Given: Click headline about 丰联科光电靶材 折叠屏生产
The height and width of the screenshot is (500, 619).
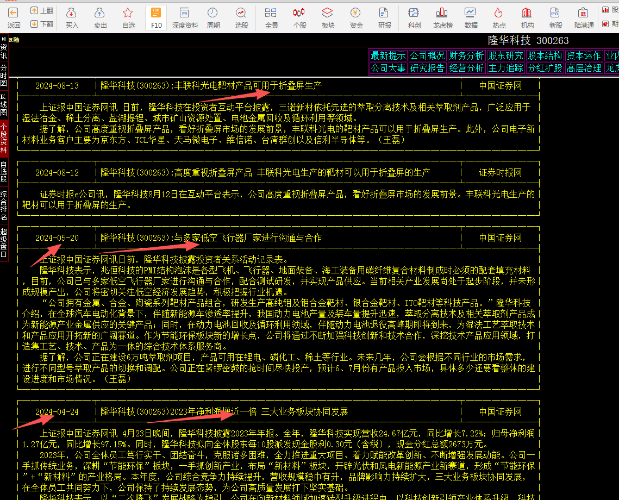Looking at the screenshot, I should [210, 86].
